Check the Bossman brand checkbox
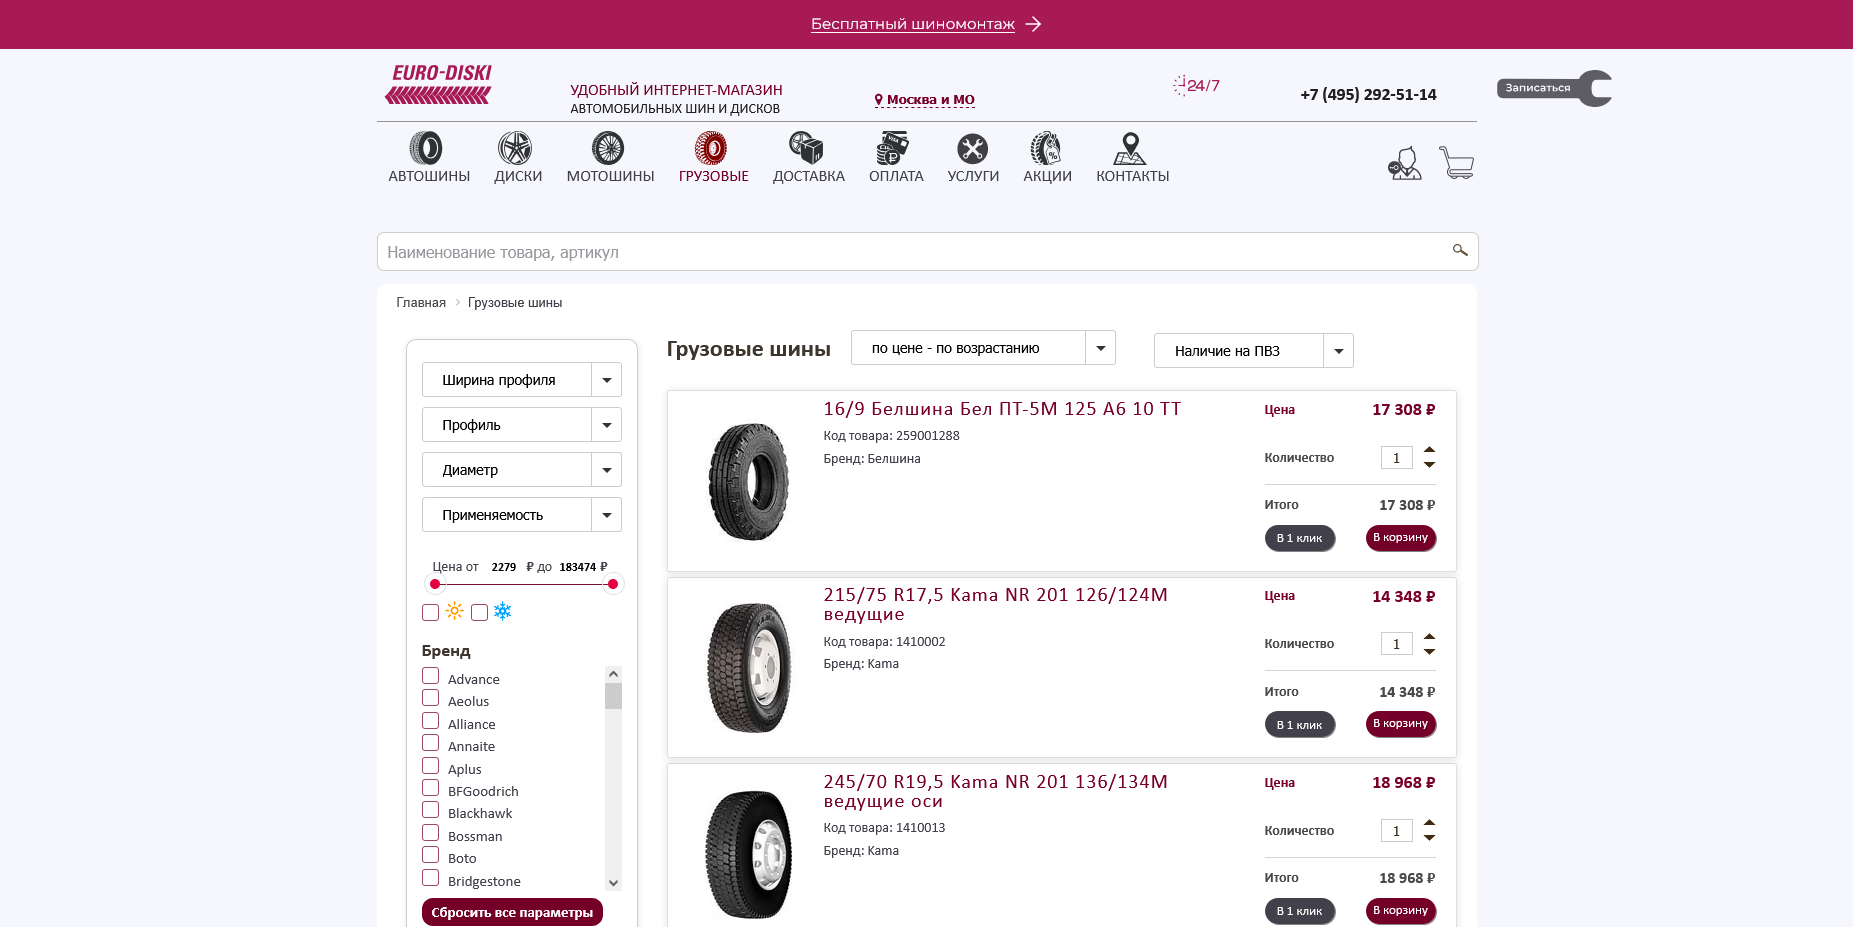Image resolution: width=1853 pixels, height=927 pixels. (431, 833)
